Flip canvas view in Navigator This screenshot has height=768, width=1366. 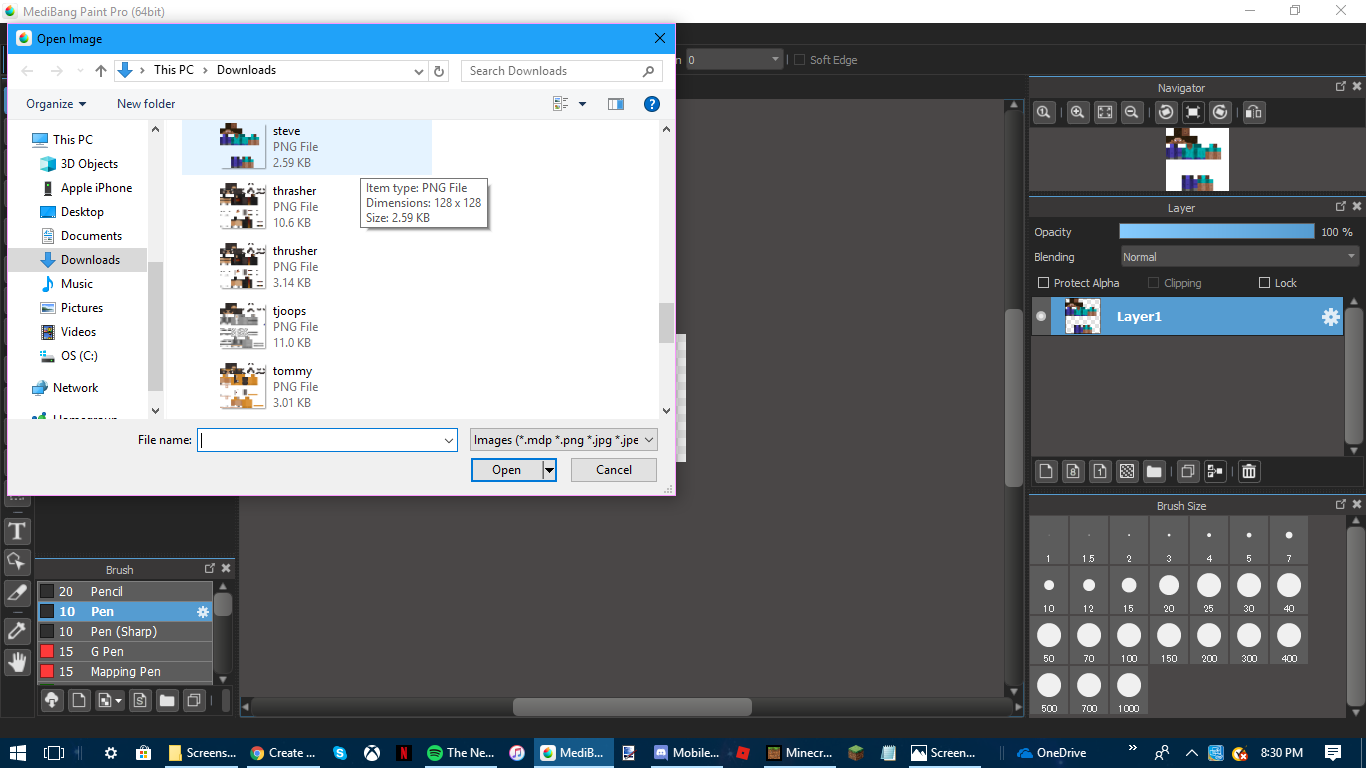(1254, 113)
